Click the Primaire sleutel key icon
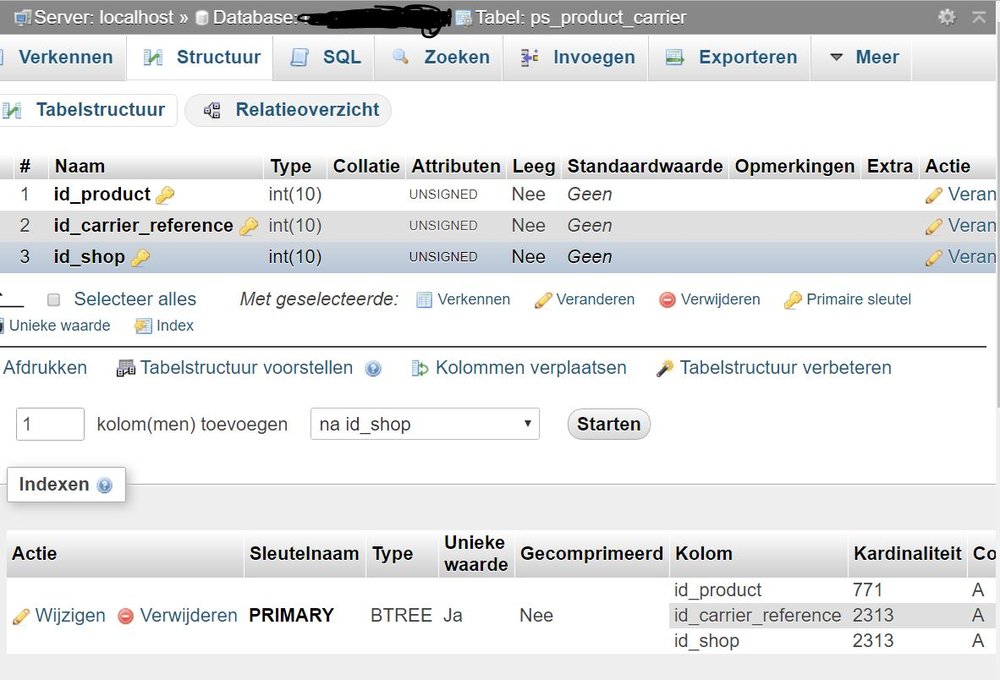The height and width of the screenshot is (680, 1000). pyautogui.click(x=793, y=300)
